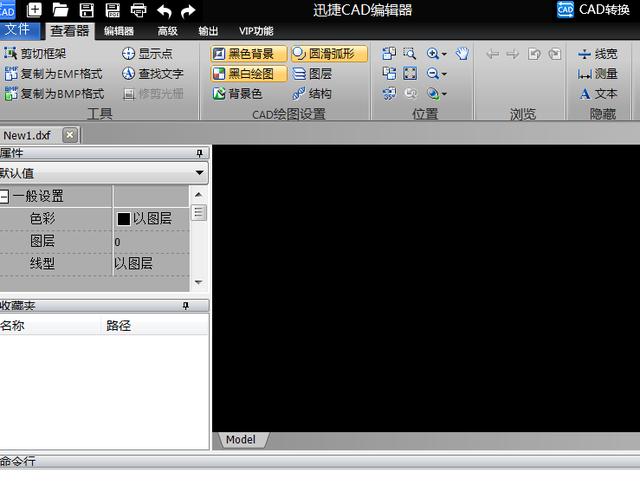This screenshot has height=485, width=640.
Task: Switch to the VIP功能 tab
Action: (256, 31)
